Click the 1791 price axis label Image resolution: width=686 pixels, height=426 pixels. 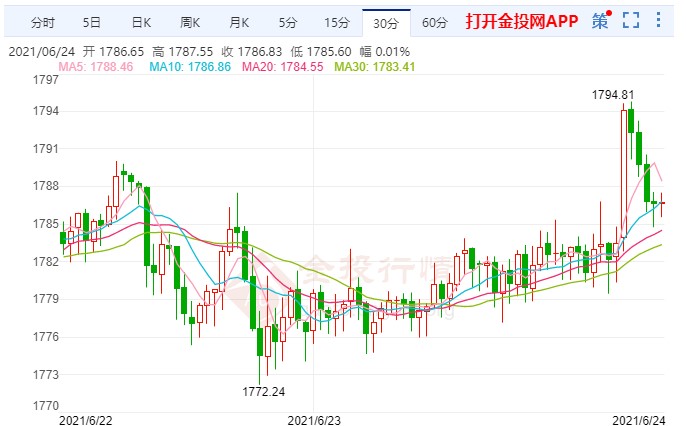[x=46, y=149]
